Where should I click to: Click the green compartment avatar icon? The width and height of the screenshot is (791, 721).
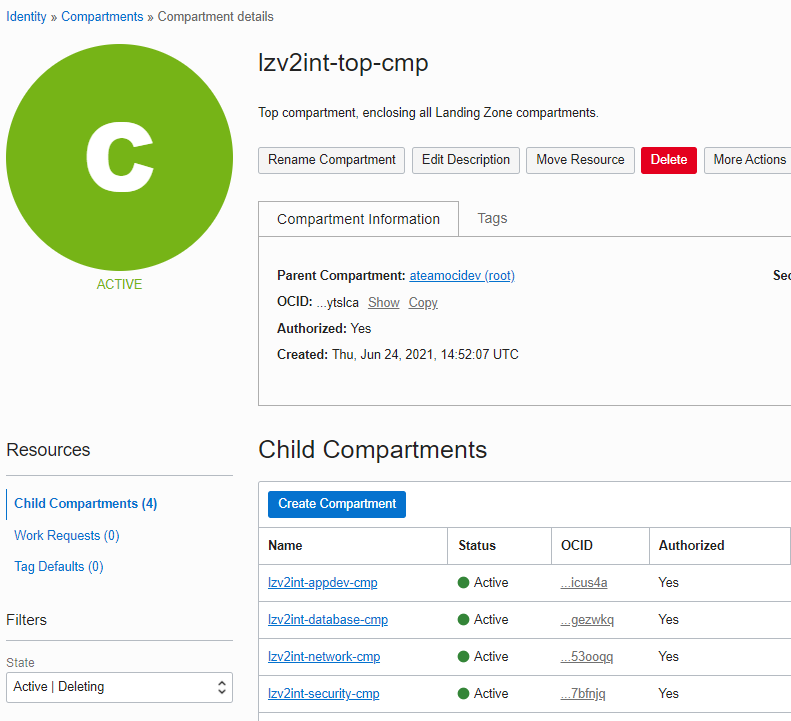[119, 158]
